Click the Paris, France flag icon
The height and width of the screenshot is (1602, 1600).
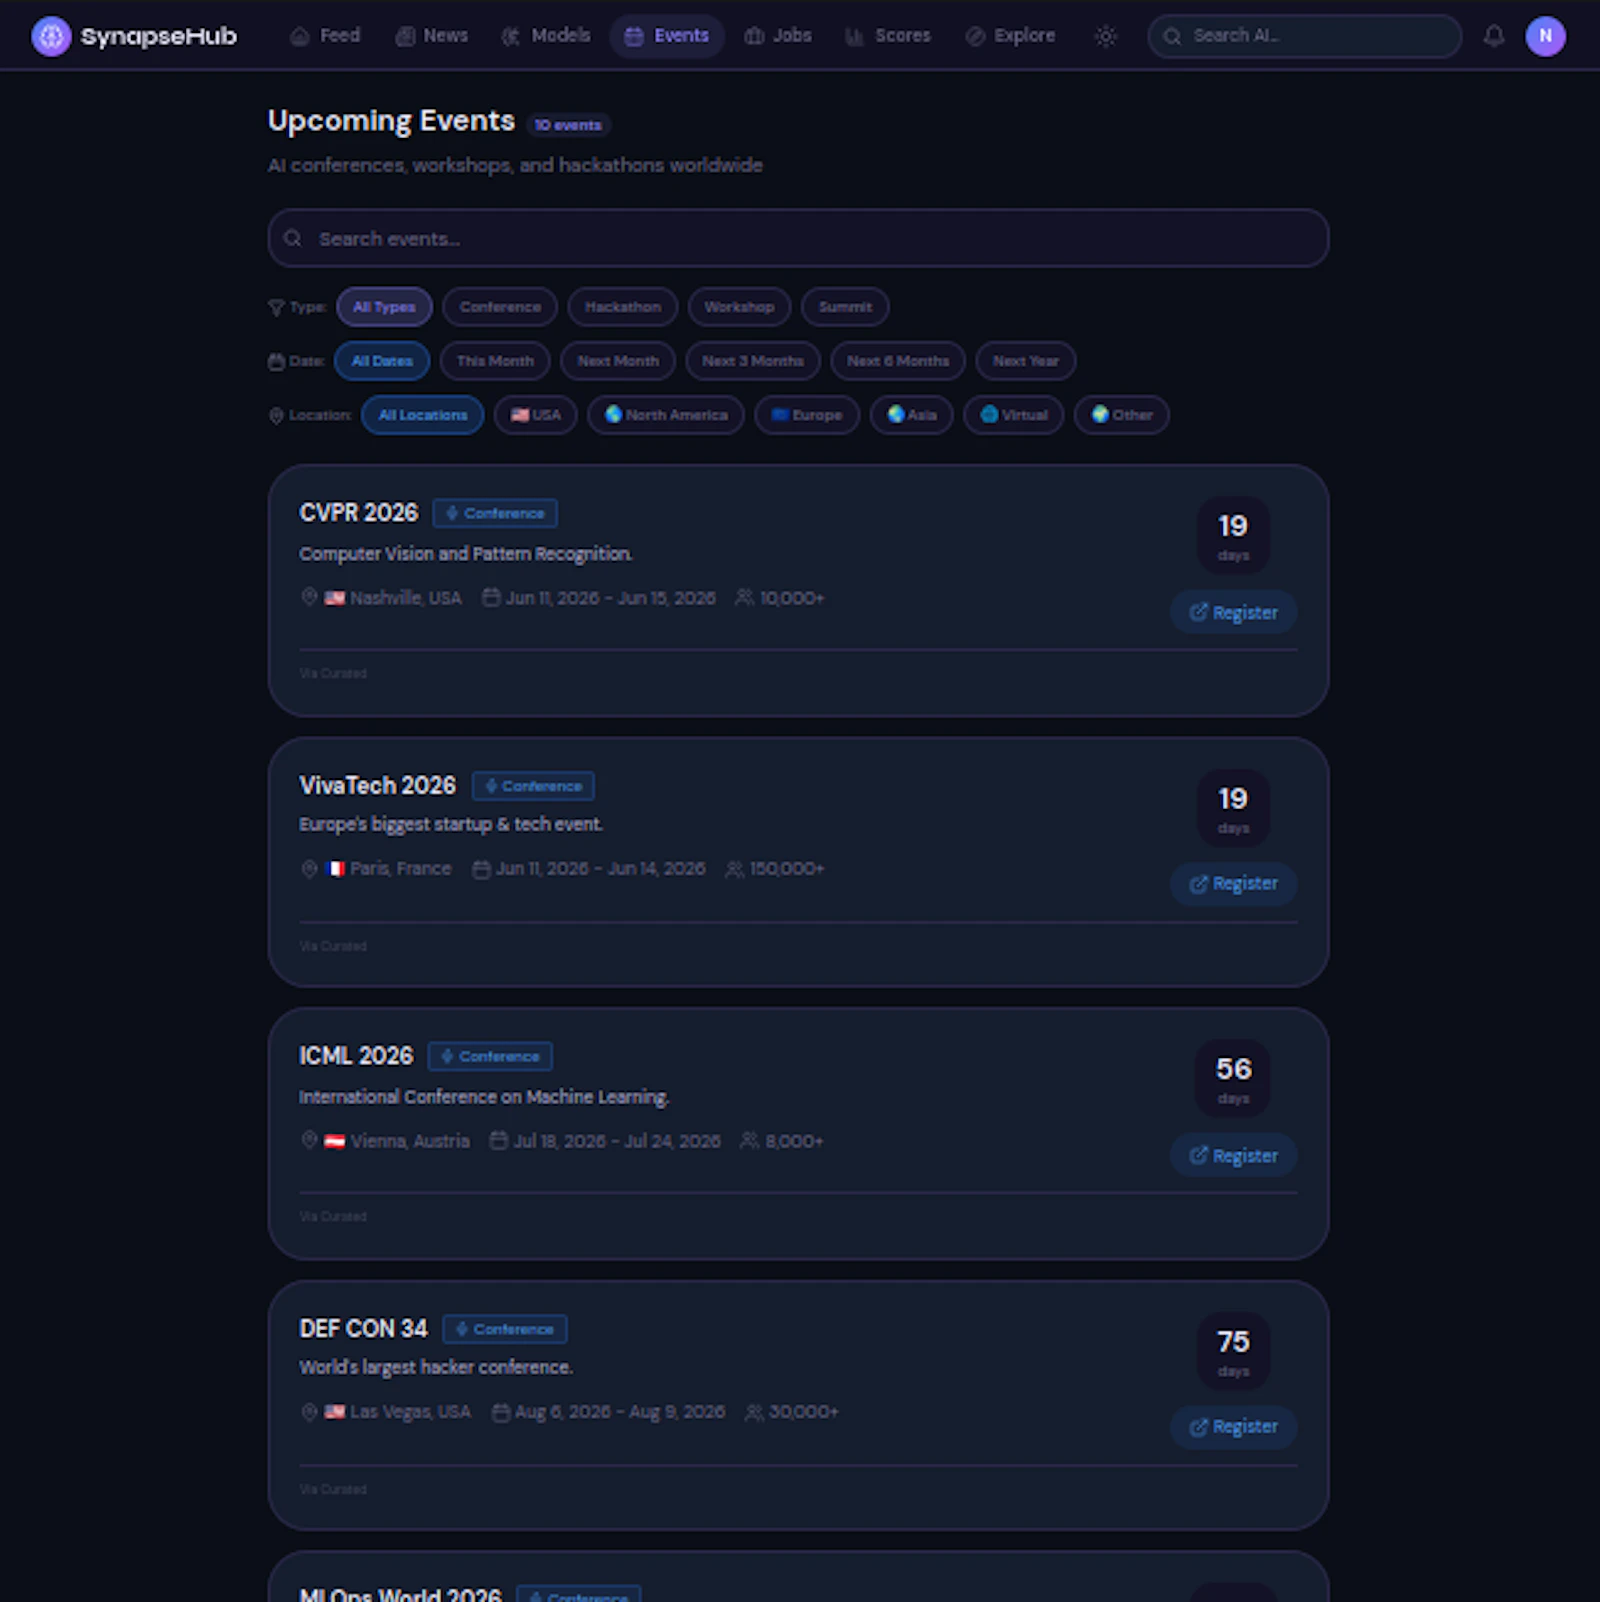tap(335, 869)
